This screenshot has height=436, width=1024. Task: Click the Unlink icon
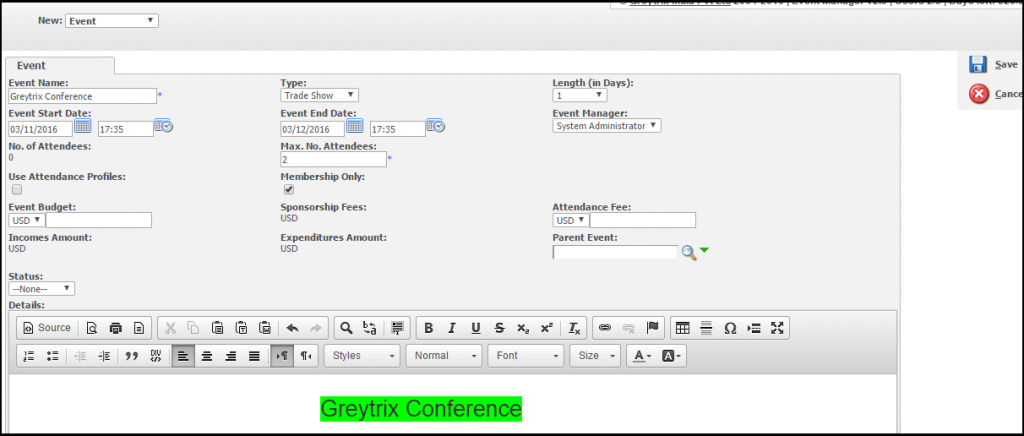(628, 328)
